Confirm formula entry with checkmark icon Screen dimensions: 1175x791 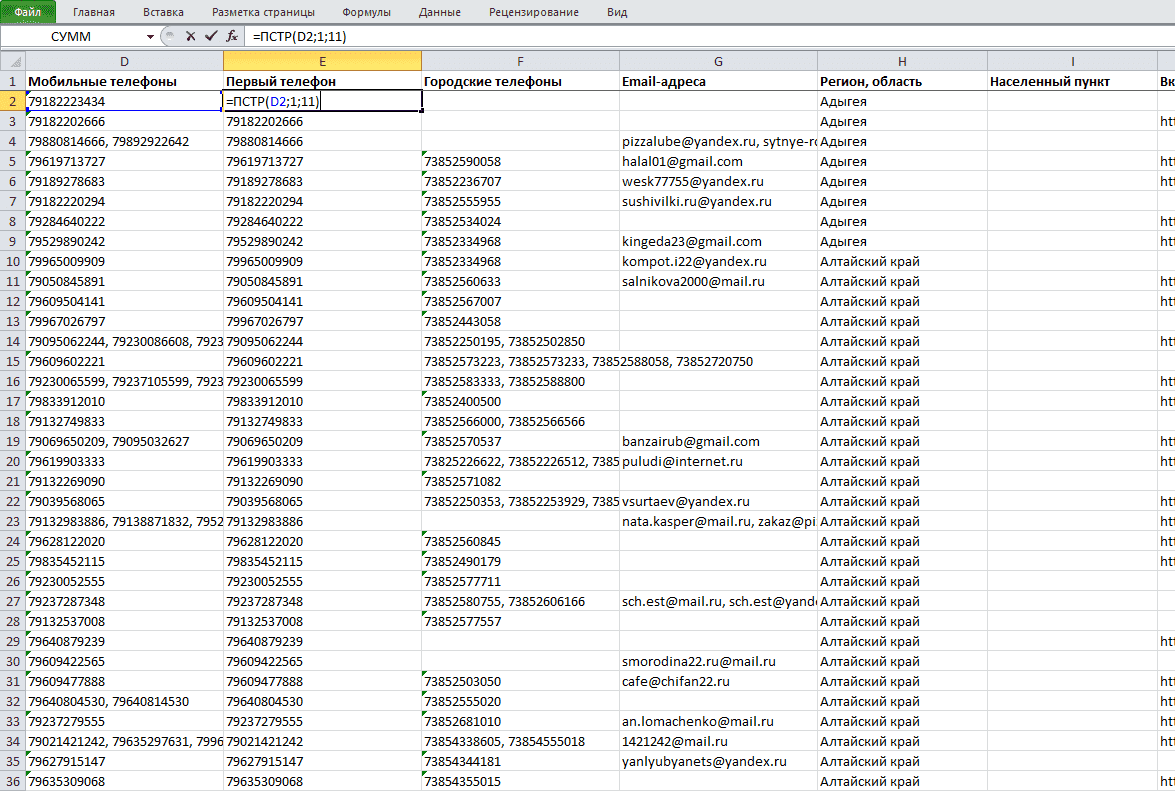pyautogui.click(x=211, y=36)
